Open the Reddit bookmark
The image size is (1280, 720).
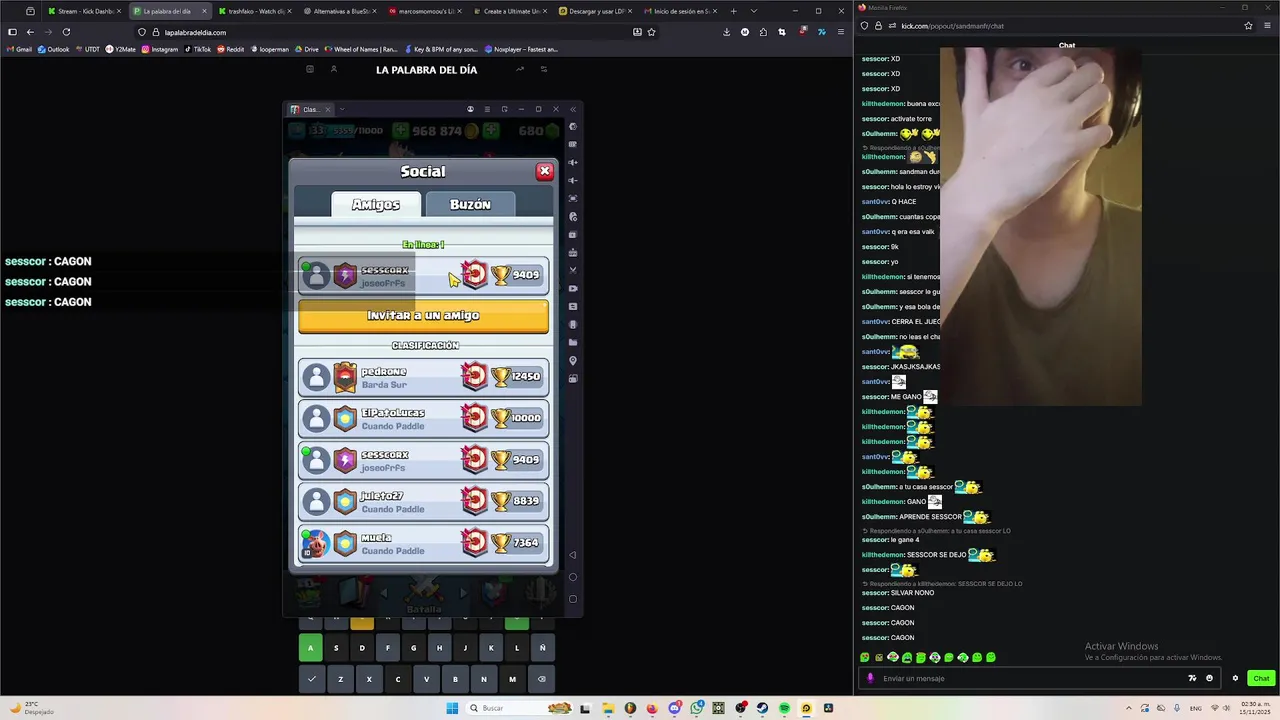point(231,49)
